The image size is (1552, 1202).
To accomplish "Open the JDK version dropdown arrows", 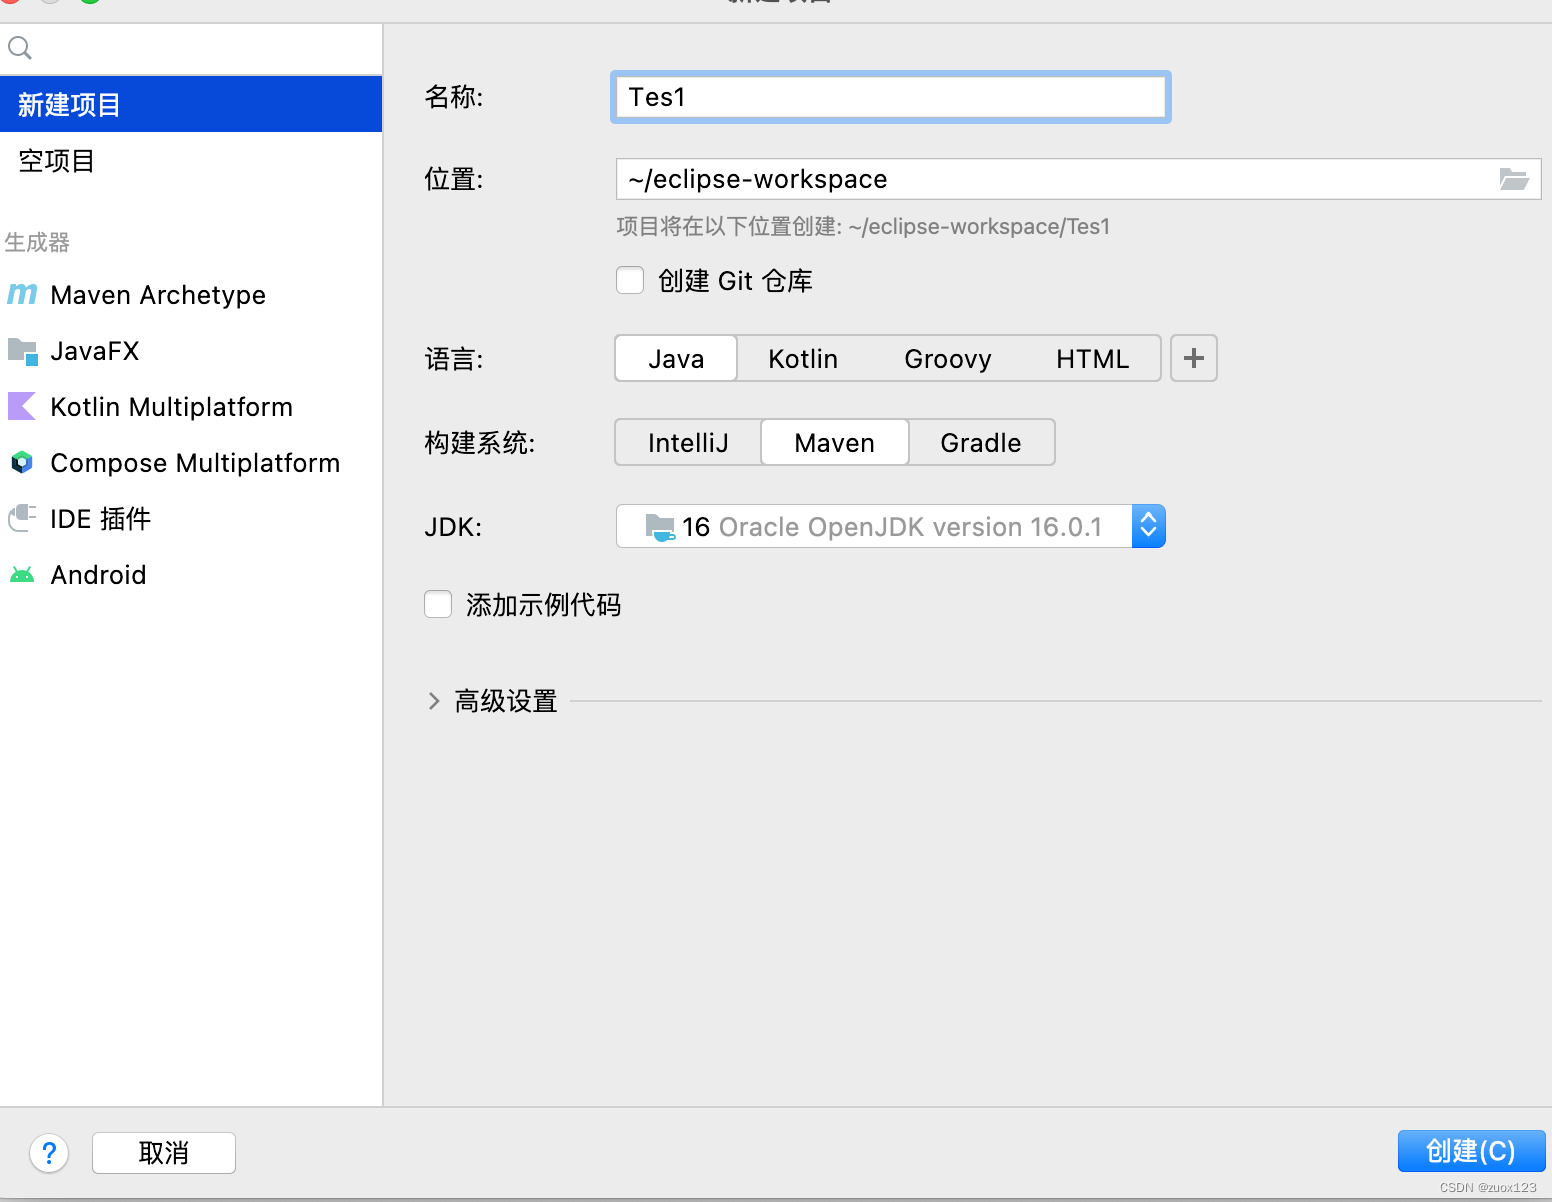I will pos(1148,526).
